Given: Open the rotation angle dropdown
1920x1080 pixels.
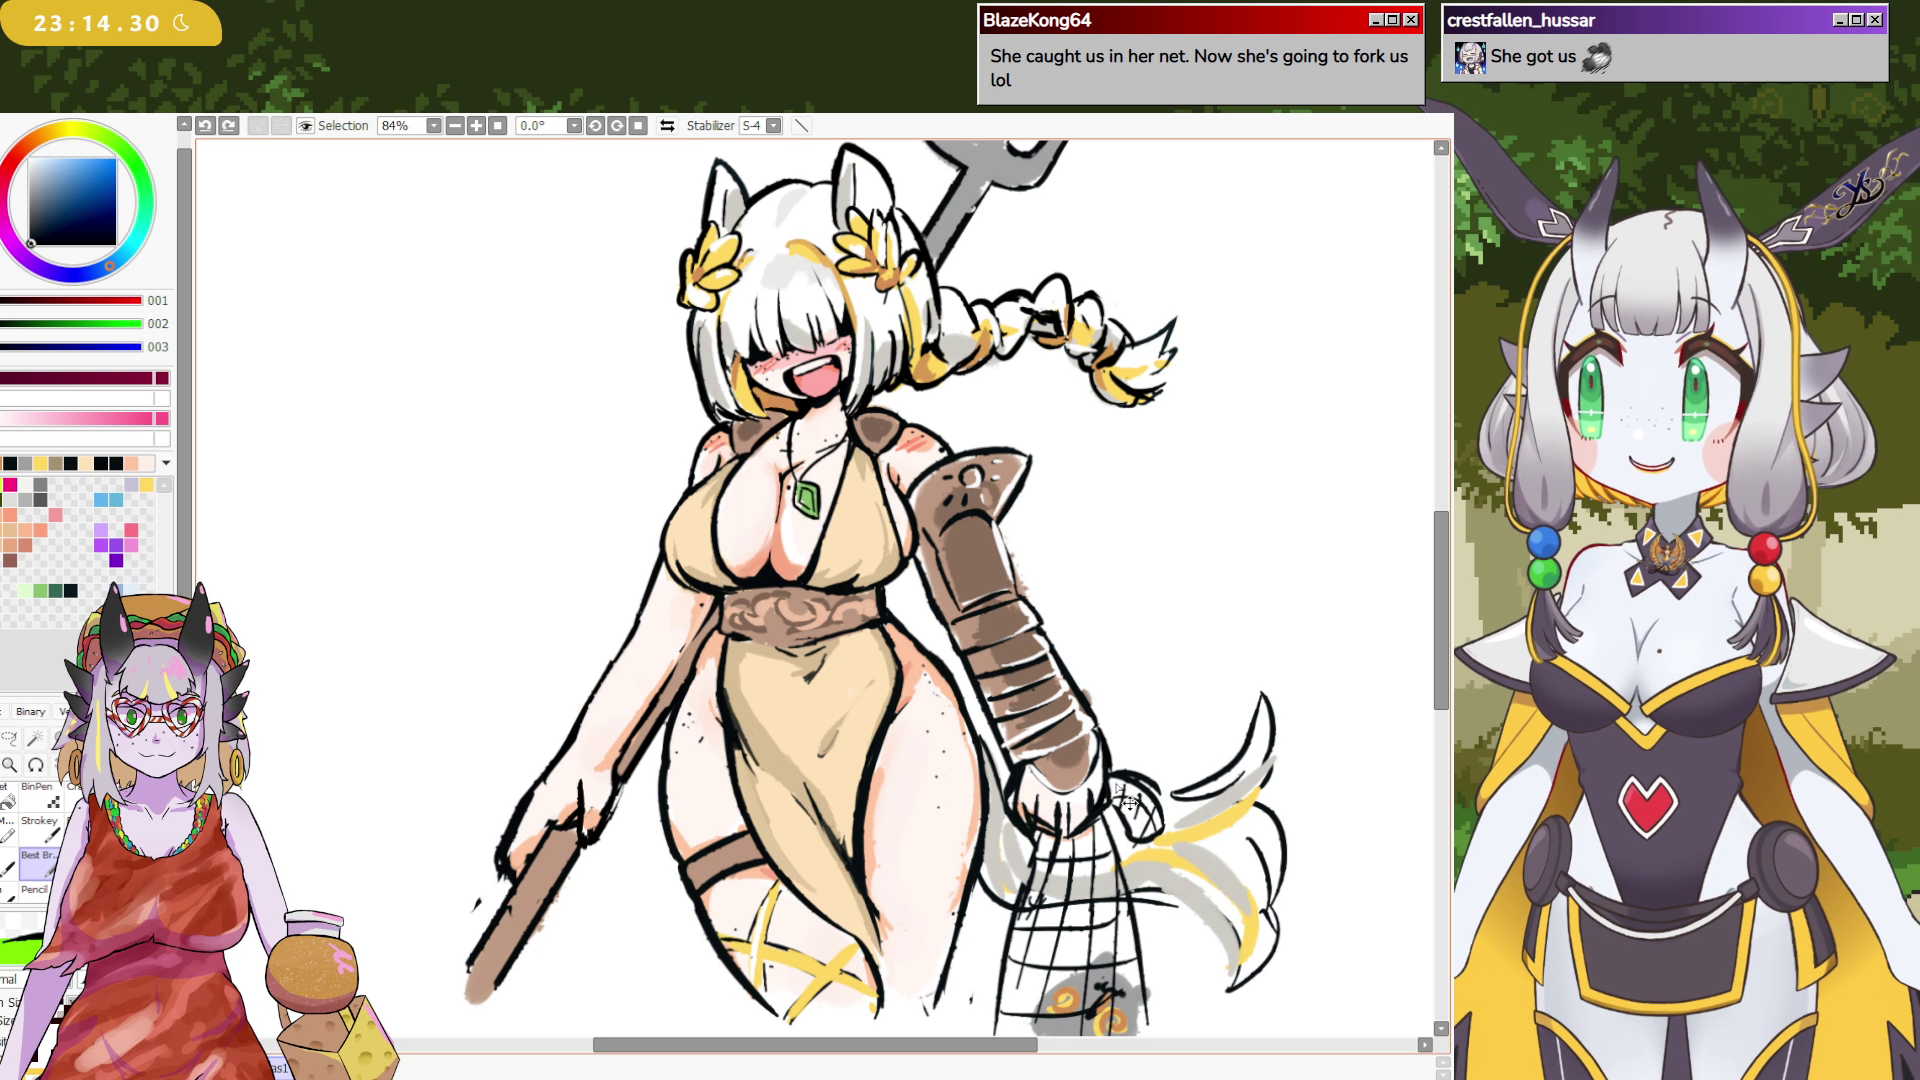Looking at the screenshot, I should tap(574, 126).
